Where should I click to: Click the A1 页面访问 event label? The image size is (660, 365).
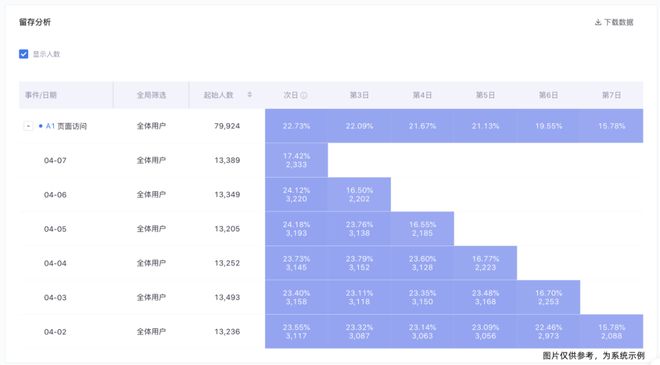66,126
